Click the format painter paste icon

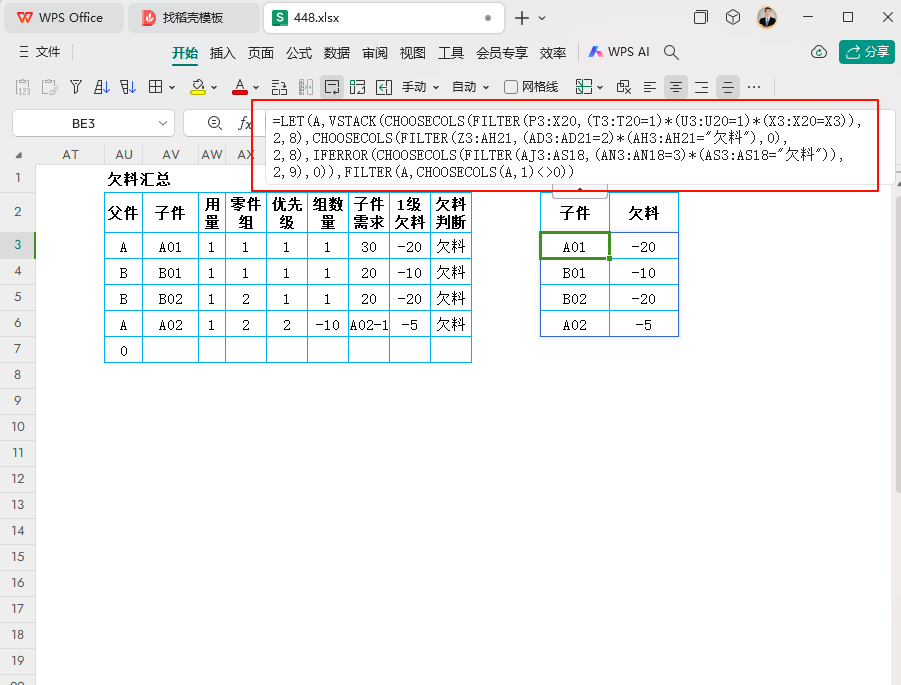coord(49,87)
